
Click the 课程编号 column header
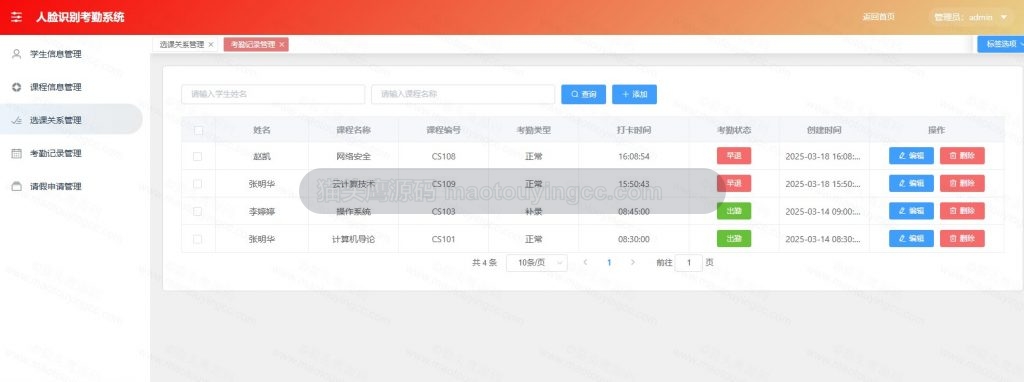pos(443,130)
